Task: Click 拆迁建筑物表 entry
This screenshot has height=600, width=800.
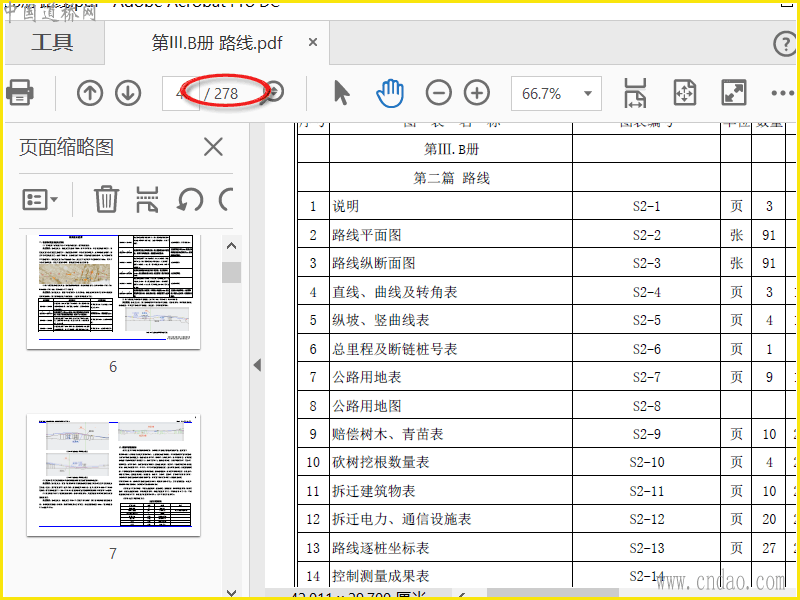Action: click(374, 491)
